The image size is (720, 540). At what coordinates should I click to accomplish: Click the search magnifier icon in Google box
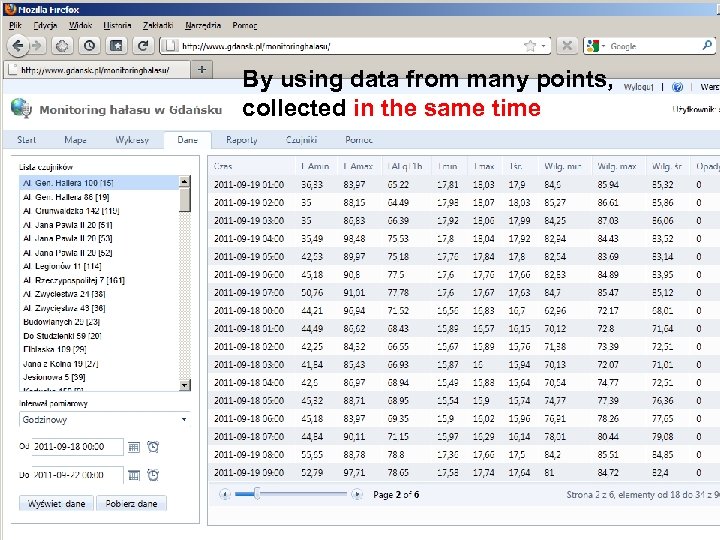(x=707, y=45)
